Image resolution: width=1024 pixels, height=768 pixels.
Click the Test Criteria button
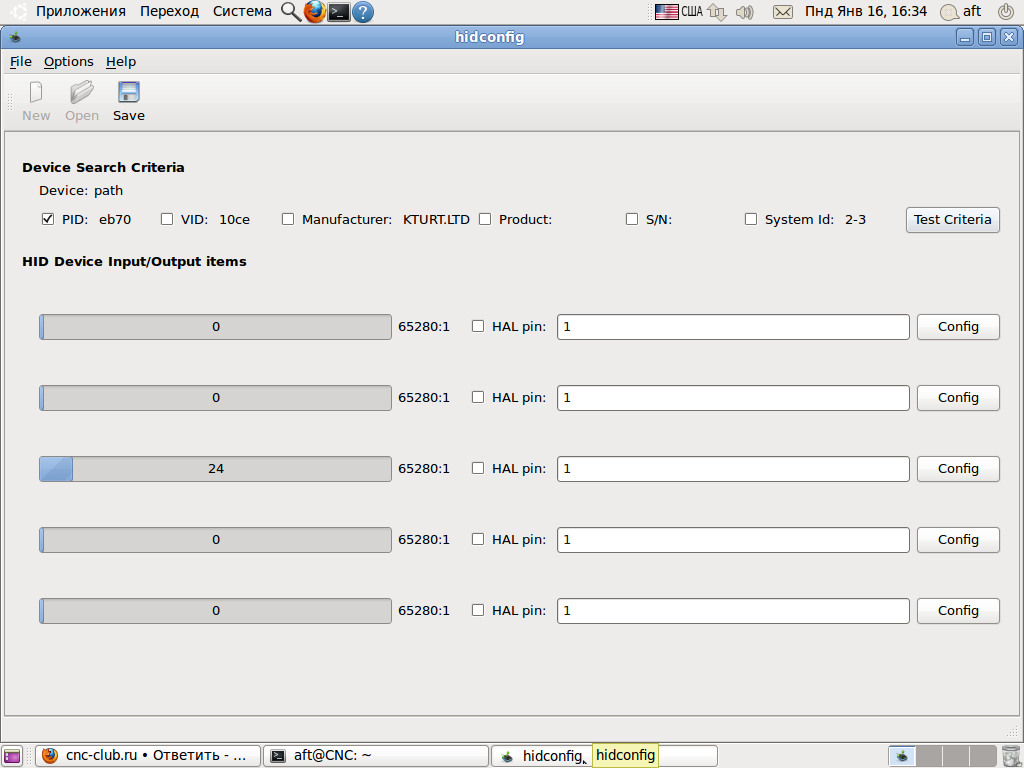[953, 219]
